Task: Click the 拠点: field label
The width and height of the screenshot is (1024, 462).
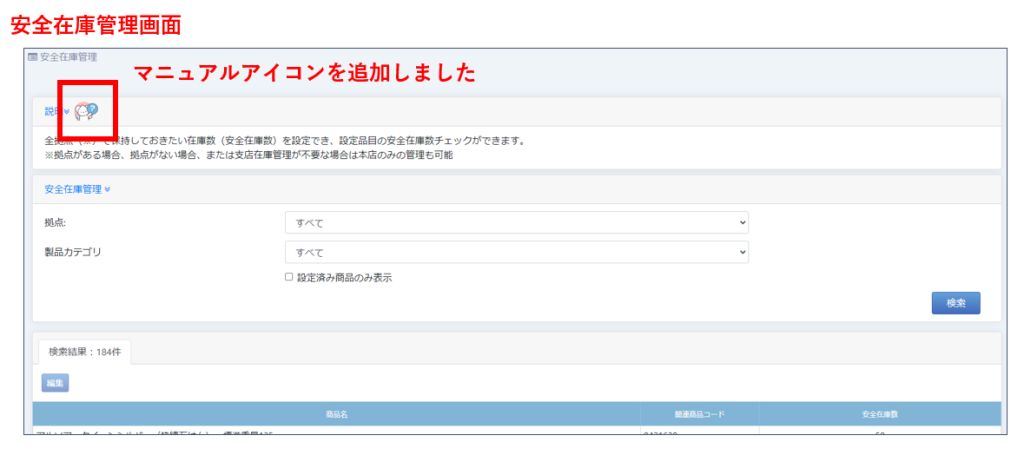Action: click(57, 221)
